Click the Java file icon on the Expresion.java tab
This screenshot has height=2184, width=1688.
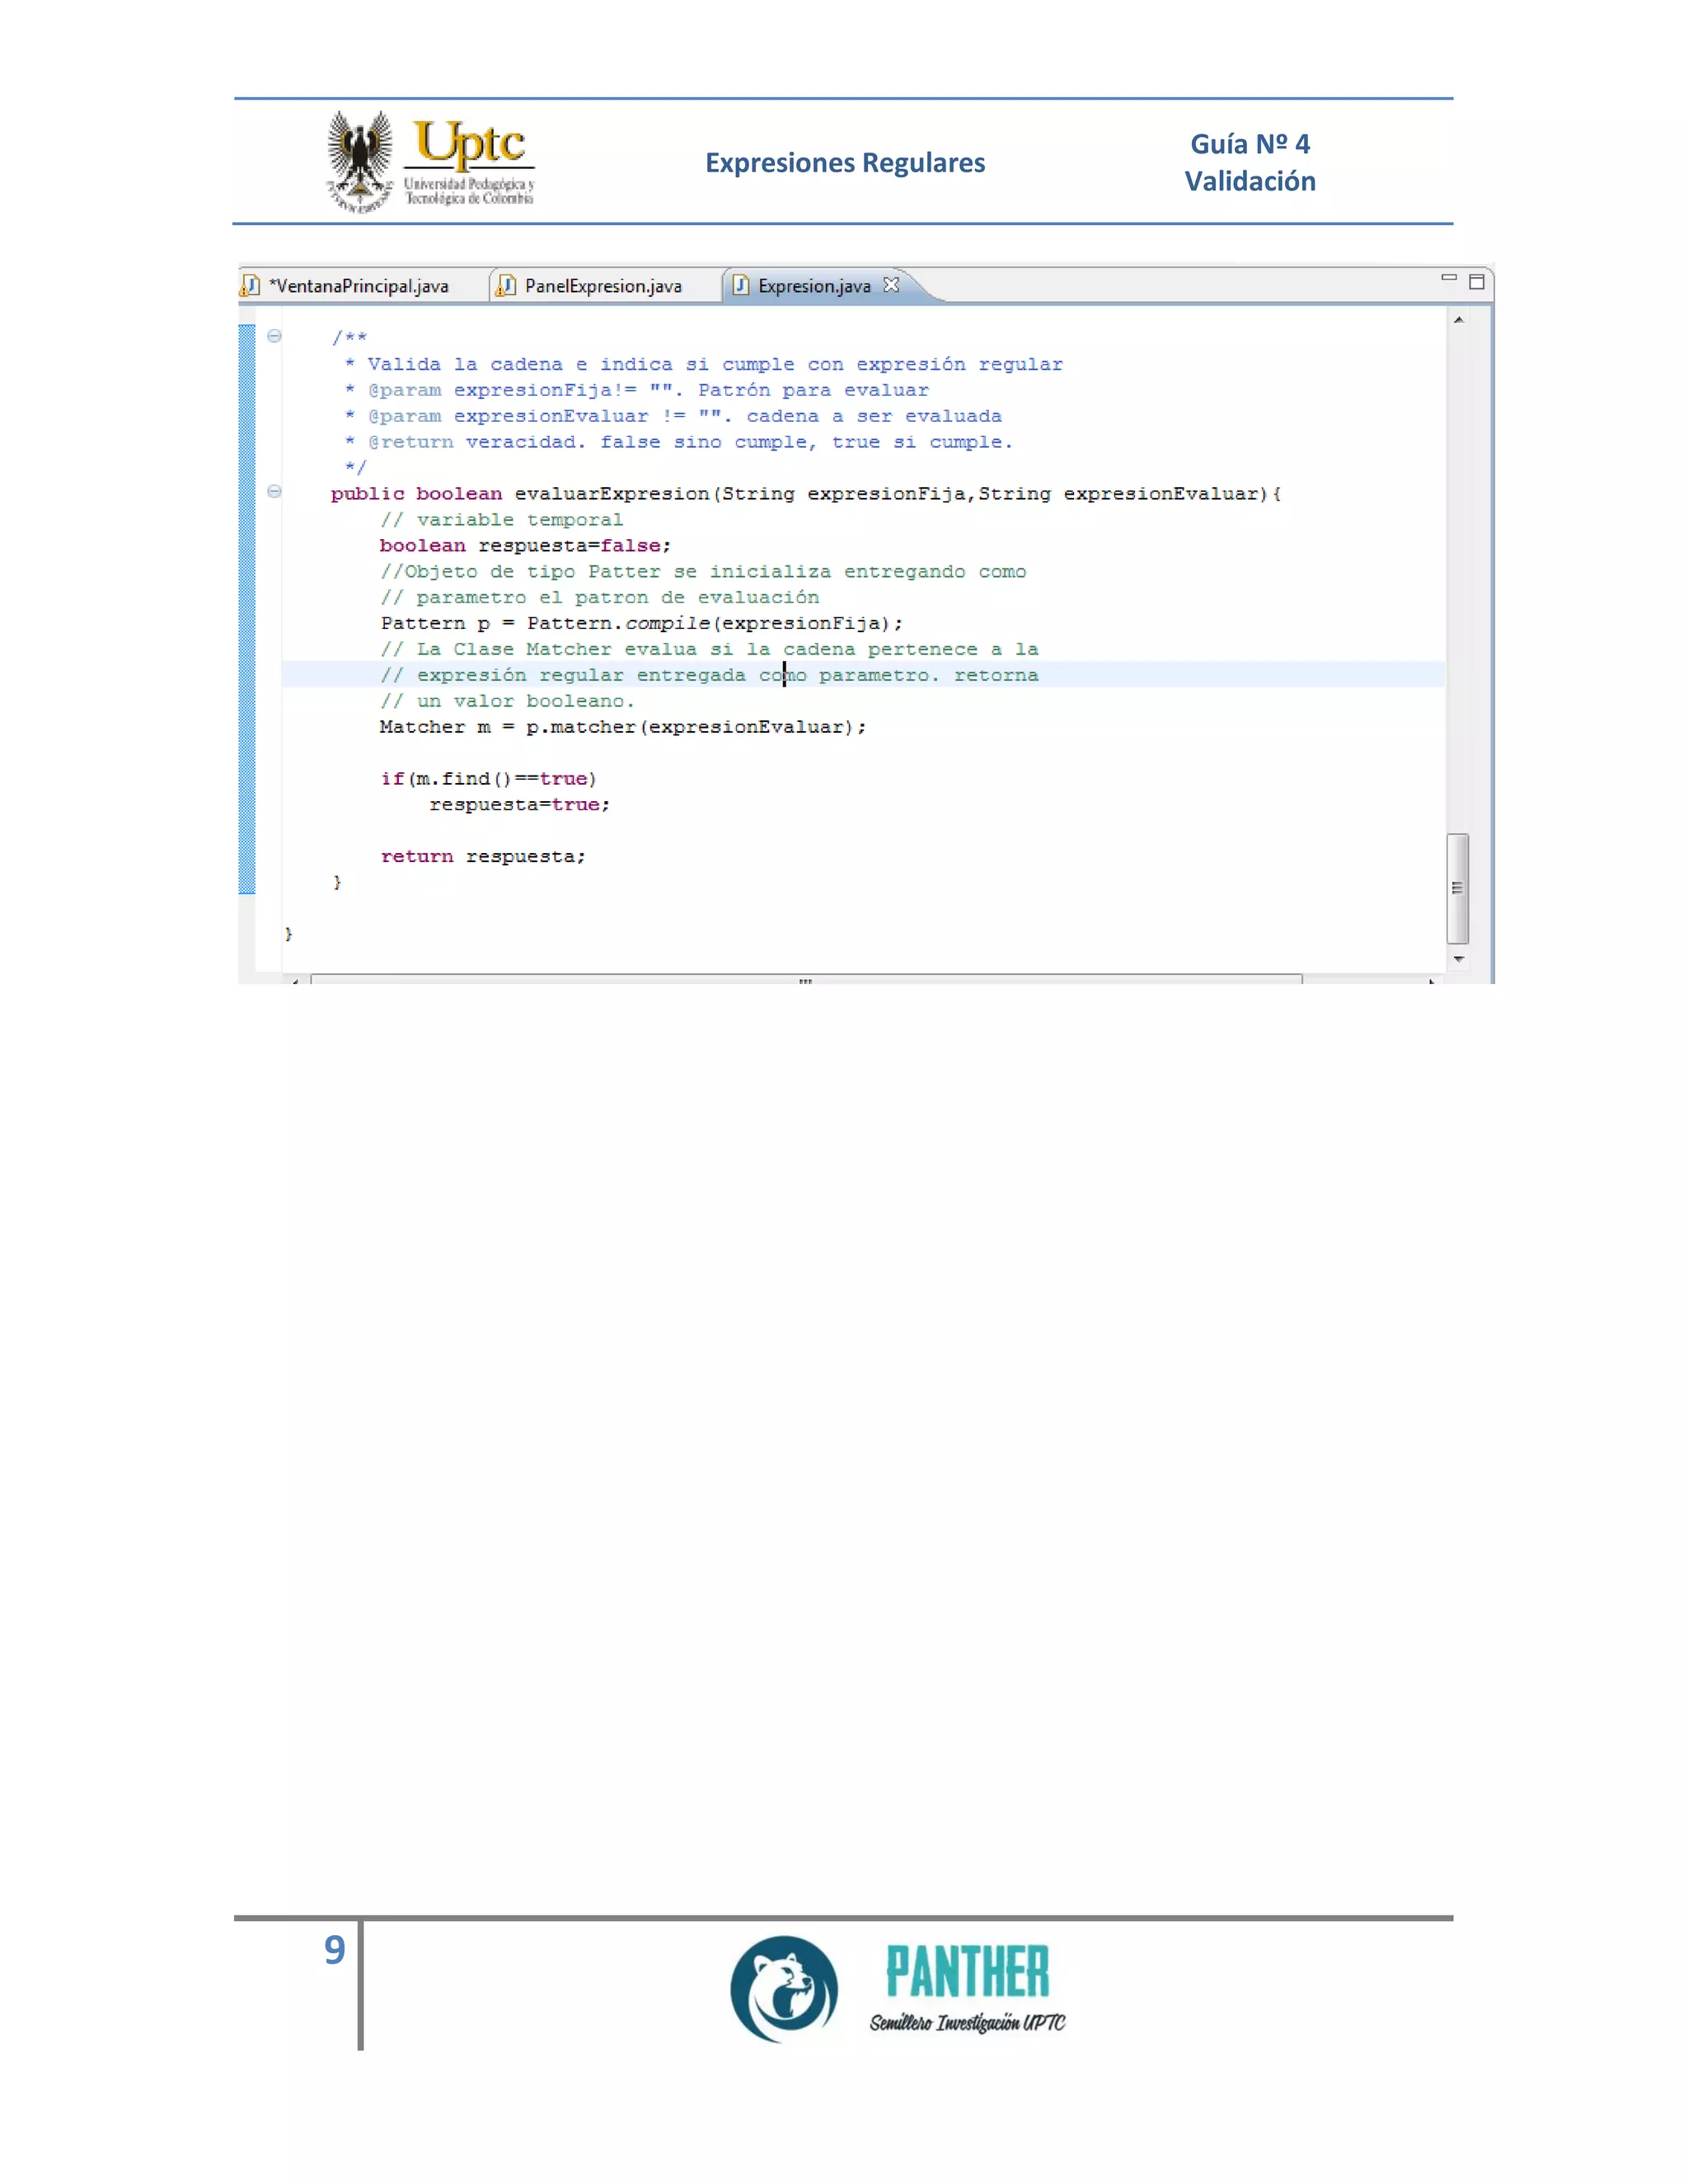point(741,286)
